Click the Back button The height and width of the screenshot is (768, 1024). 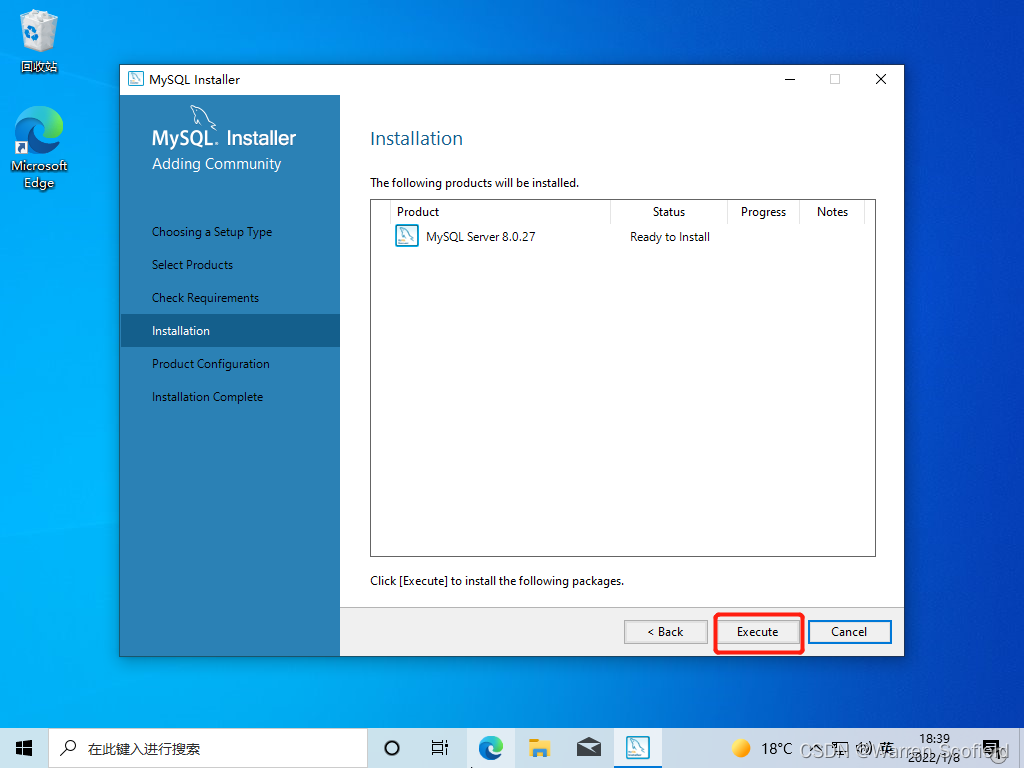pyautogui.click(x=665, y=632)
